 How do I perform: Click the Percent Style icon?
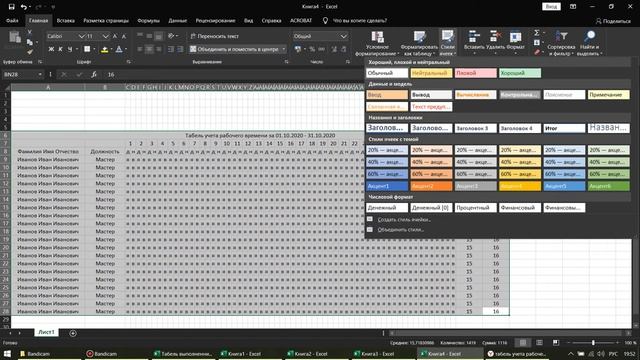pos(312,49)
